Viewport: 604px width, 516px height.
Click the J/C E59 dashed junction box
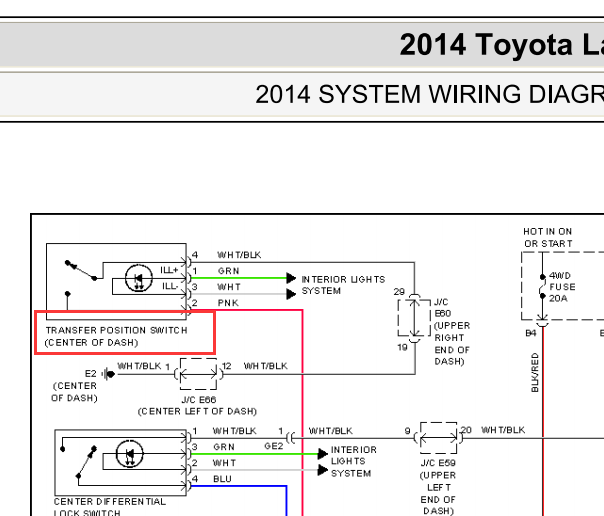click(438, 438)
